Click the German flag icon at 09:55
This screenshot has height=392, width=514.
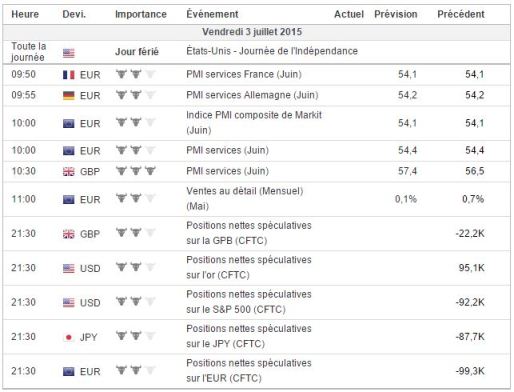69,96
